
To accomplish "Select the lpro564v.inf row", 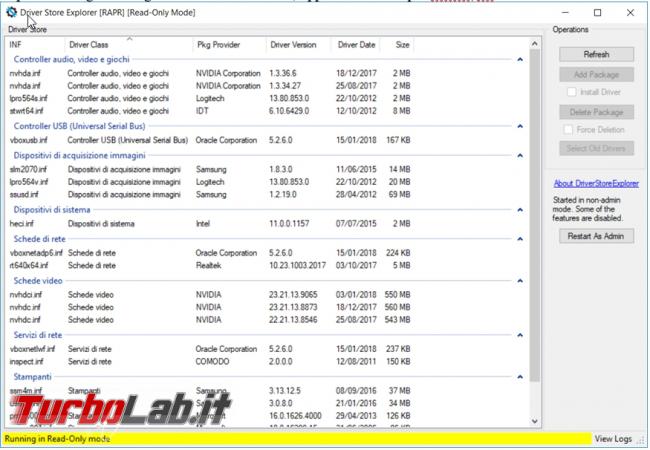I will [x=210, y=182].
